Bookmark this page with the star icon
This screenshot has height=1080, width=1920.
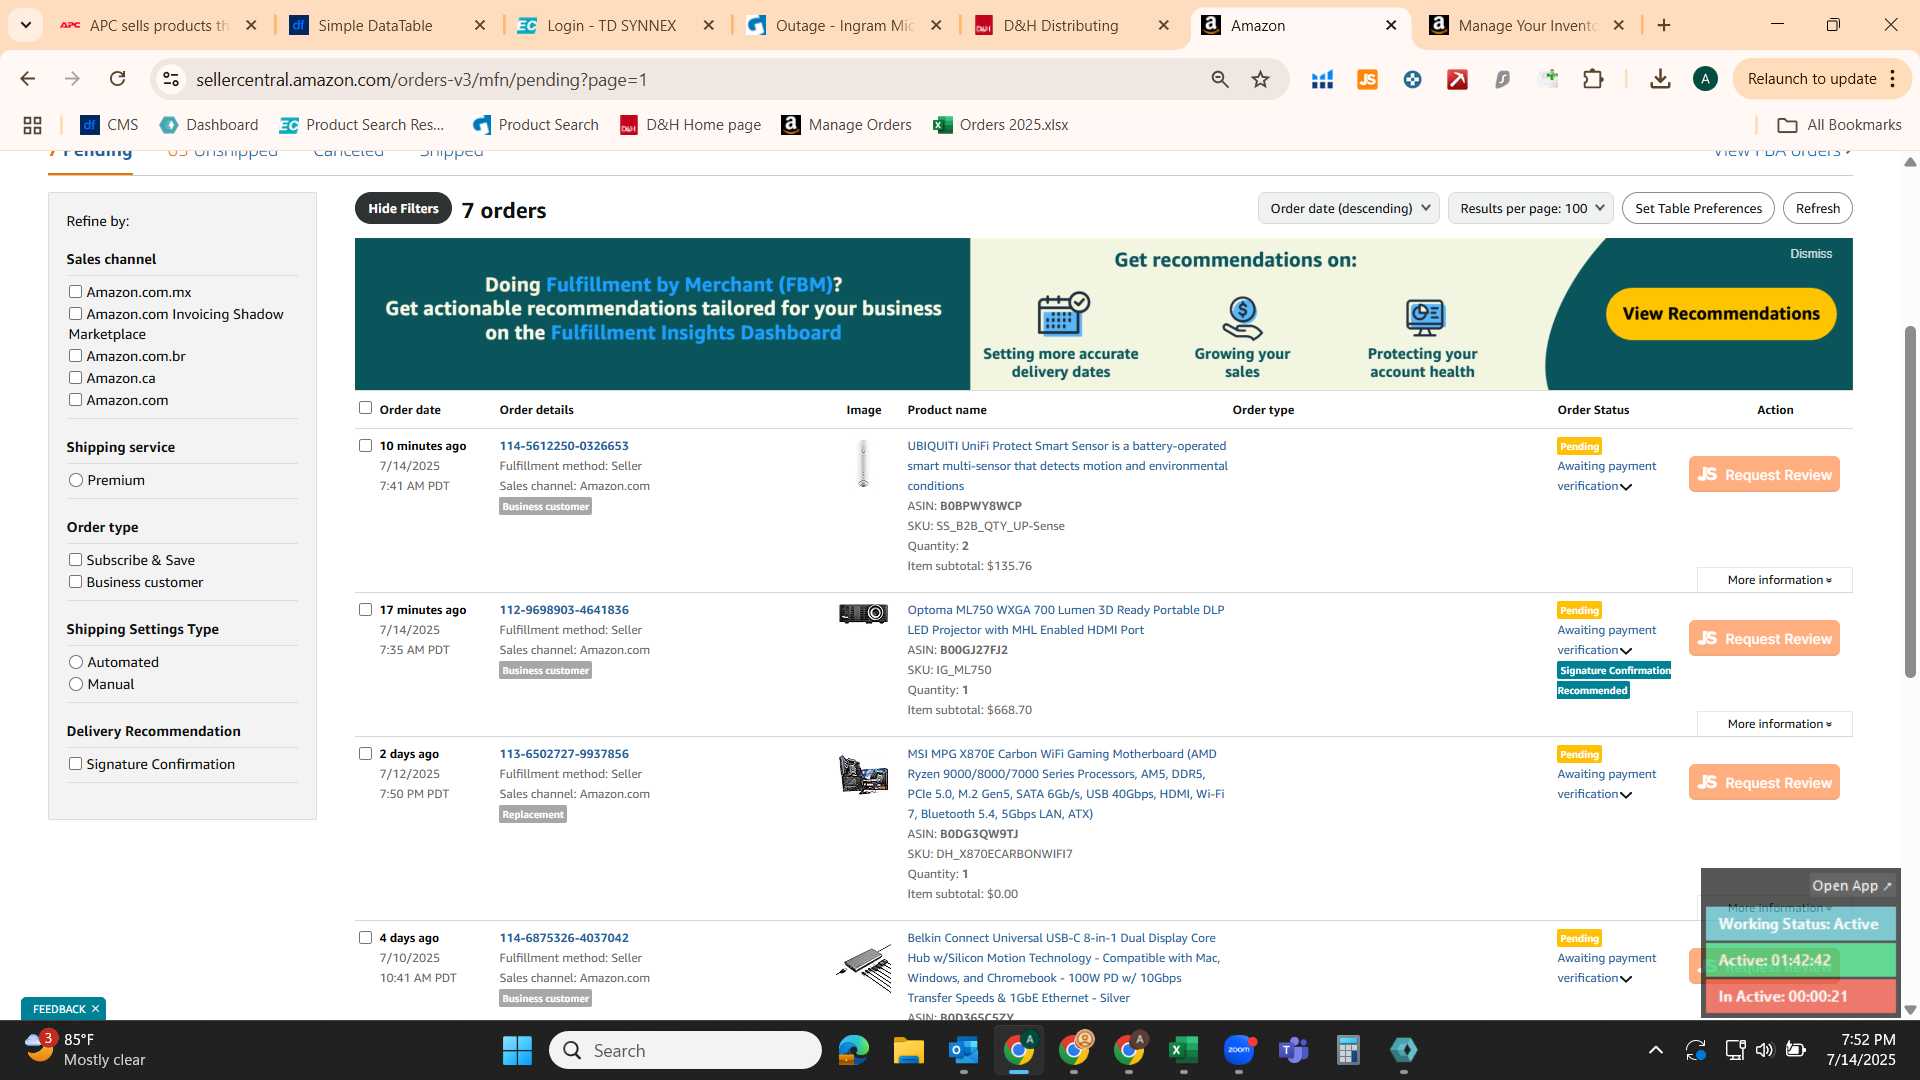click(1260, 79)
